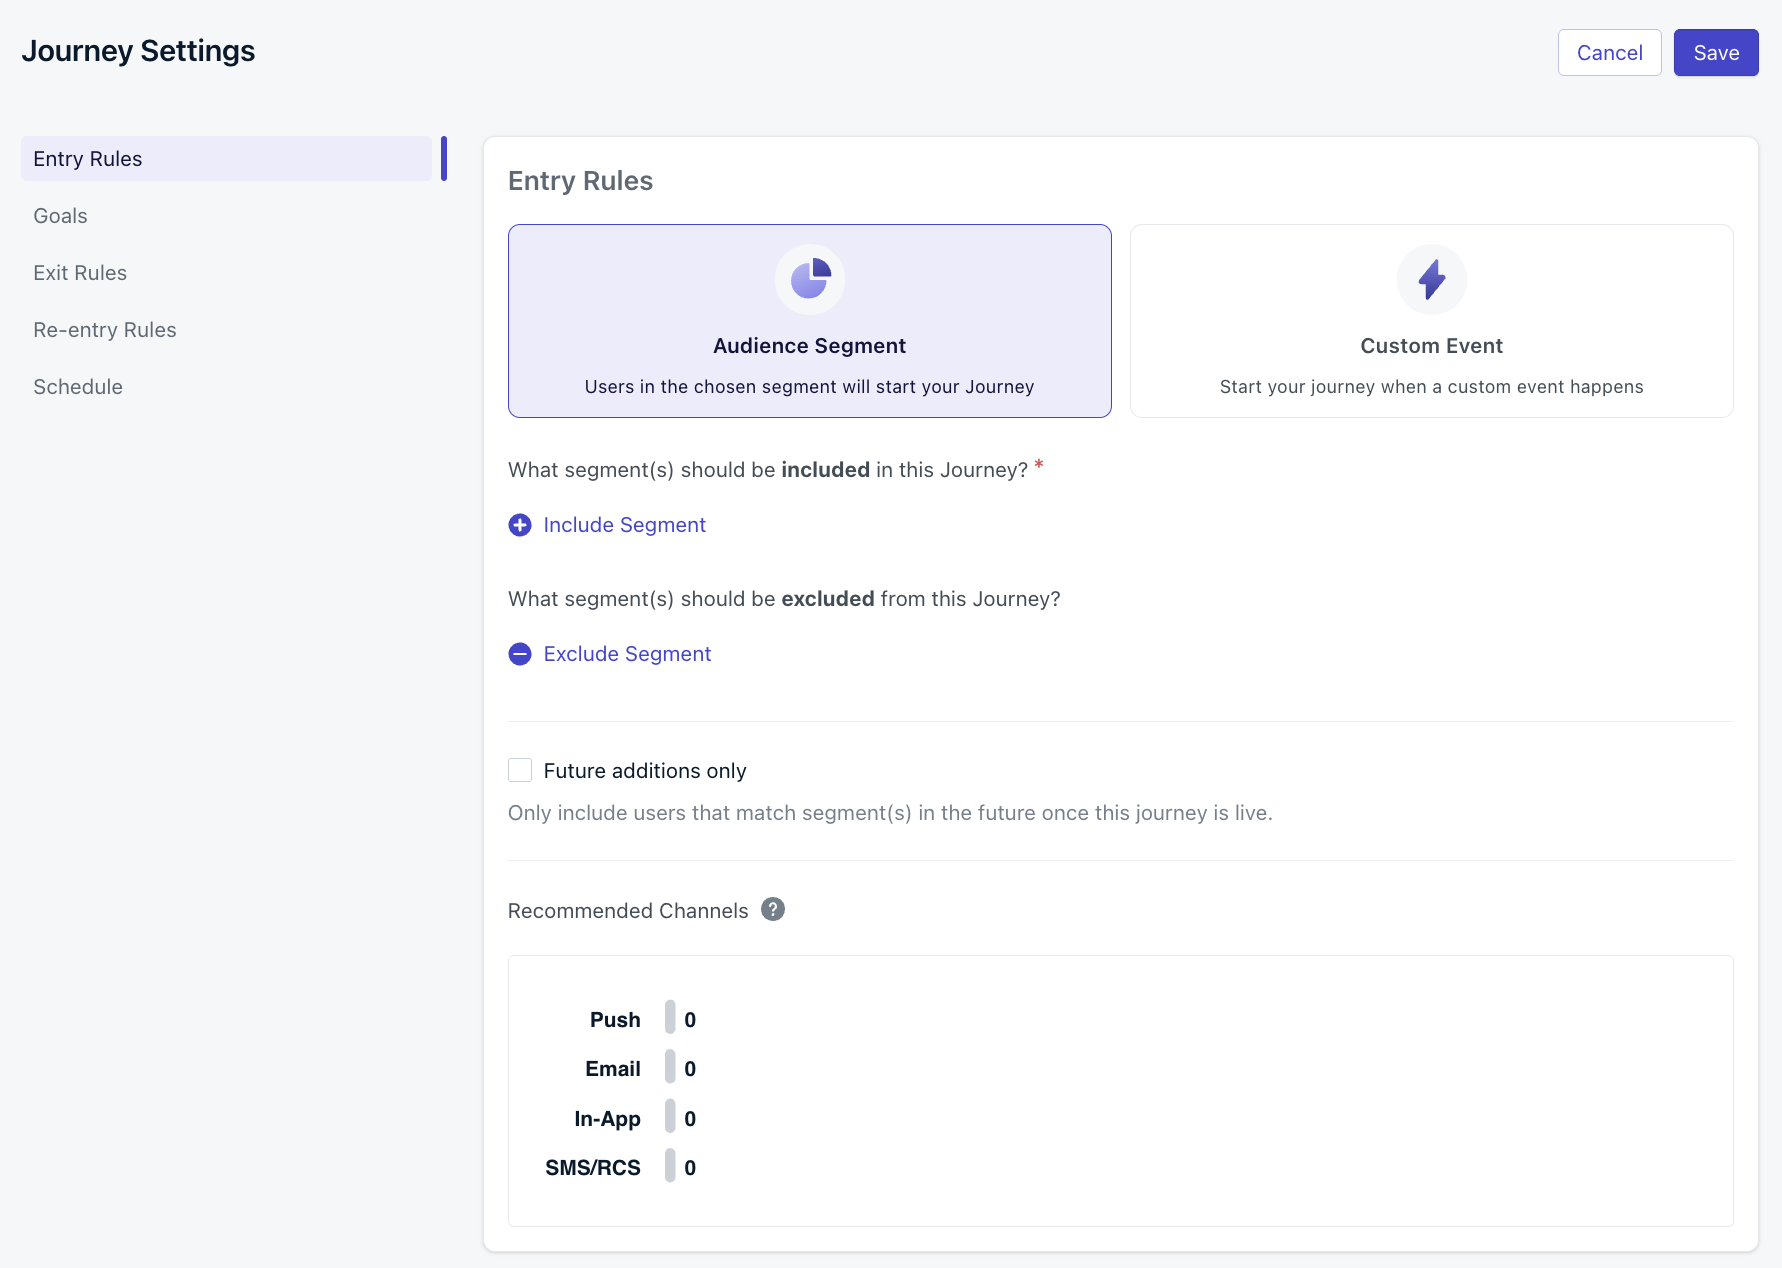Switch entry type to Custom Event

[1431, 320]
